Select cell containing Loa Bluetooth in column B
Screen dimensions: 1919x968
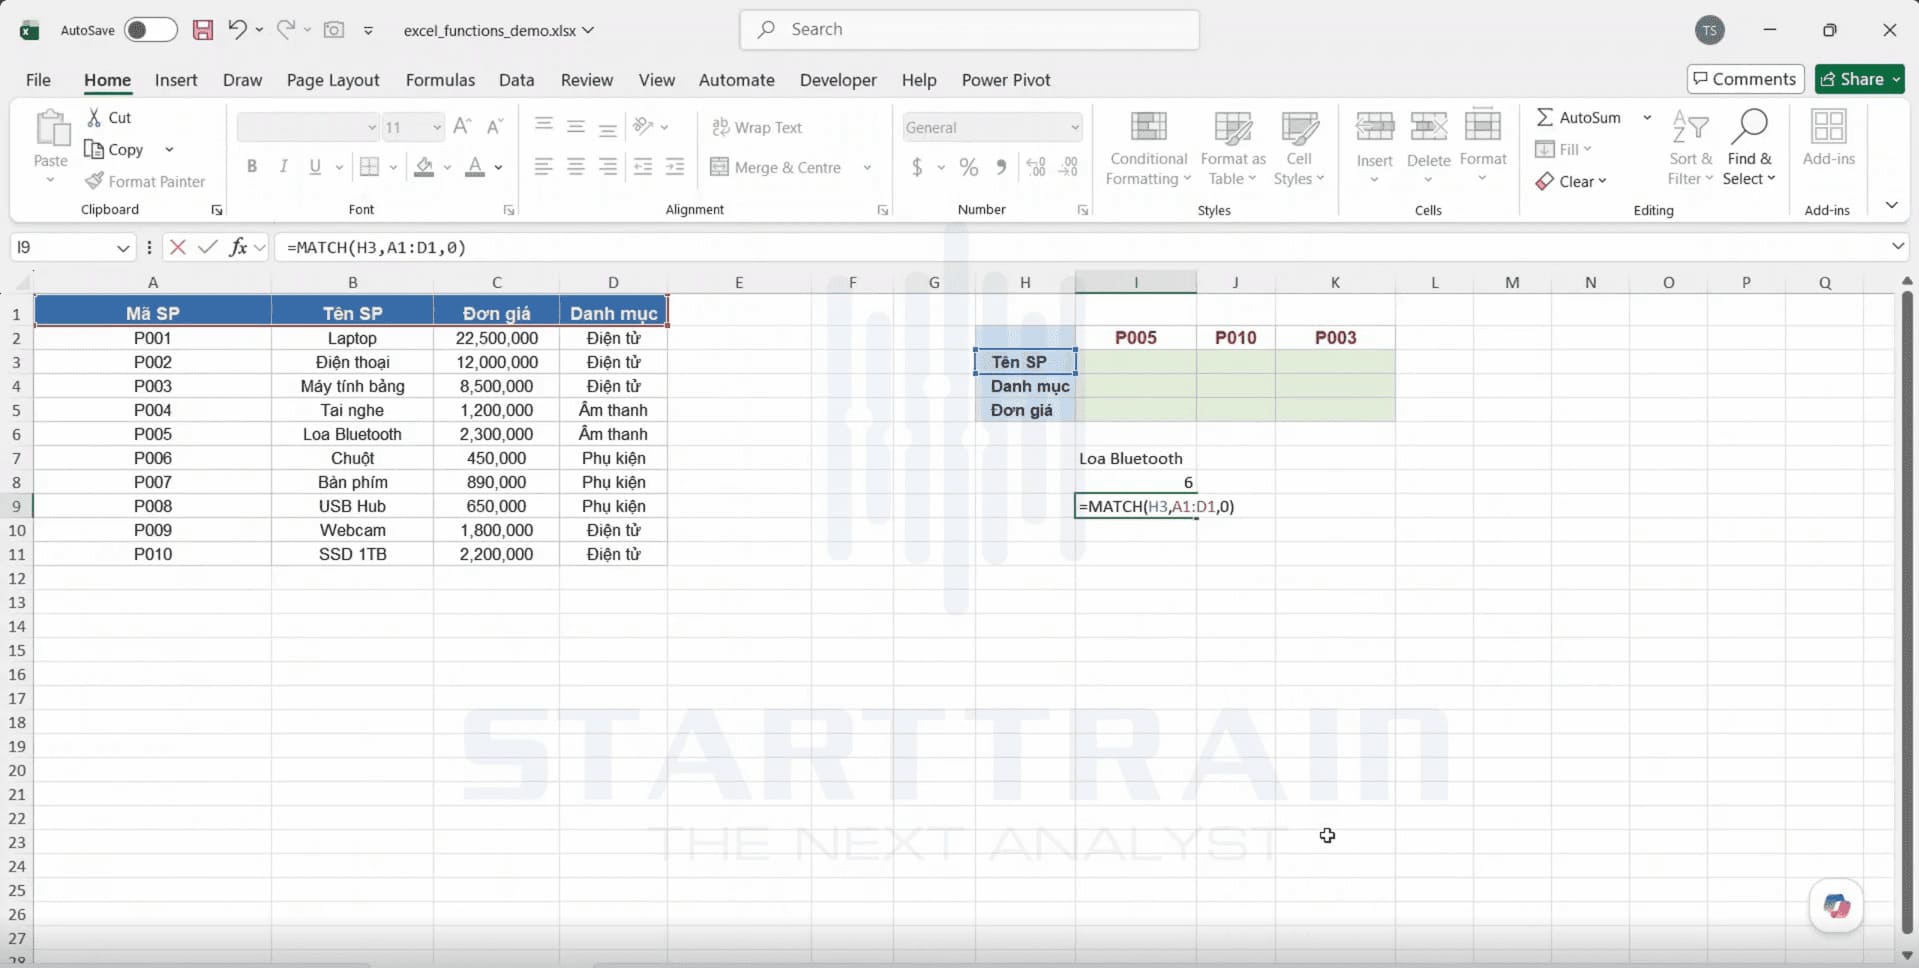coord(352,434)
